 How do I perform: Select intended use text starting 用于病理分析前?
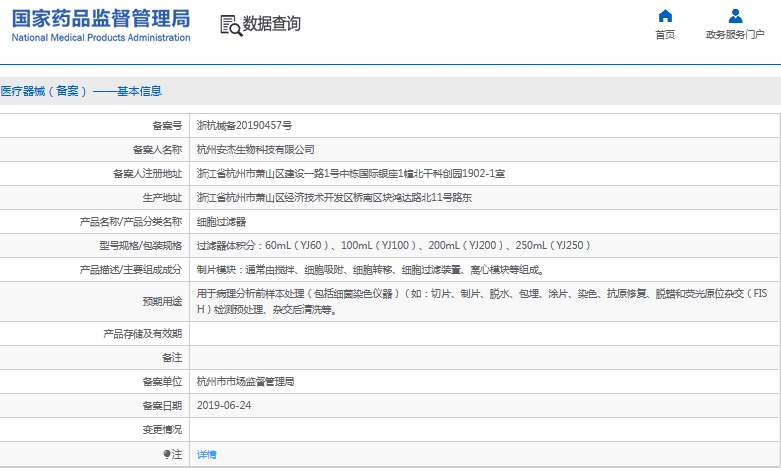coord(482,301)
